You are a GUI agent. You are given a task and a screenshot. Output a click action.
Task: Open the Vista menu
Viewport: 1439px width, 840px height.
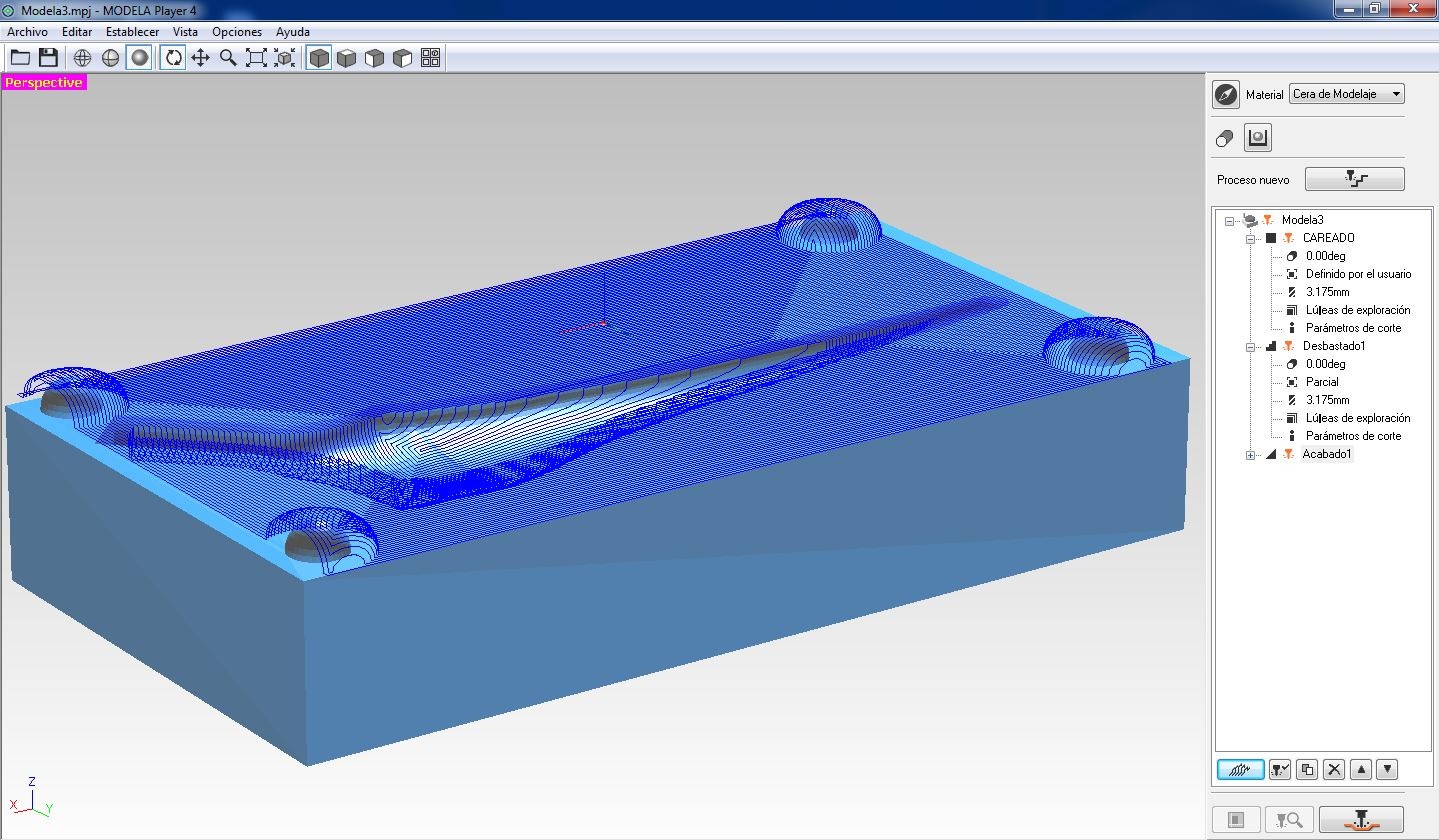pos(185,32)
